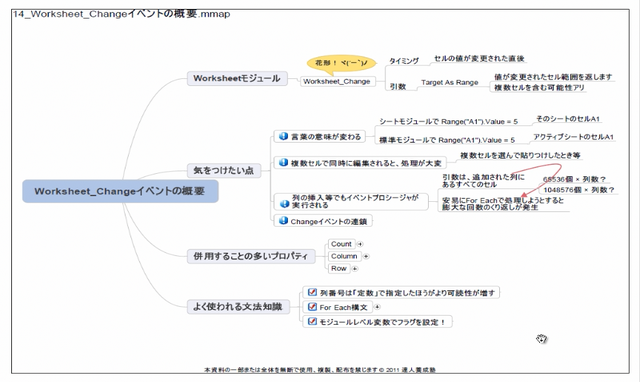Select the Worksheetモジュール branch topic

point(237,78)
